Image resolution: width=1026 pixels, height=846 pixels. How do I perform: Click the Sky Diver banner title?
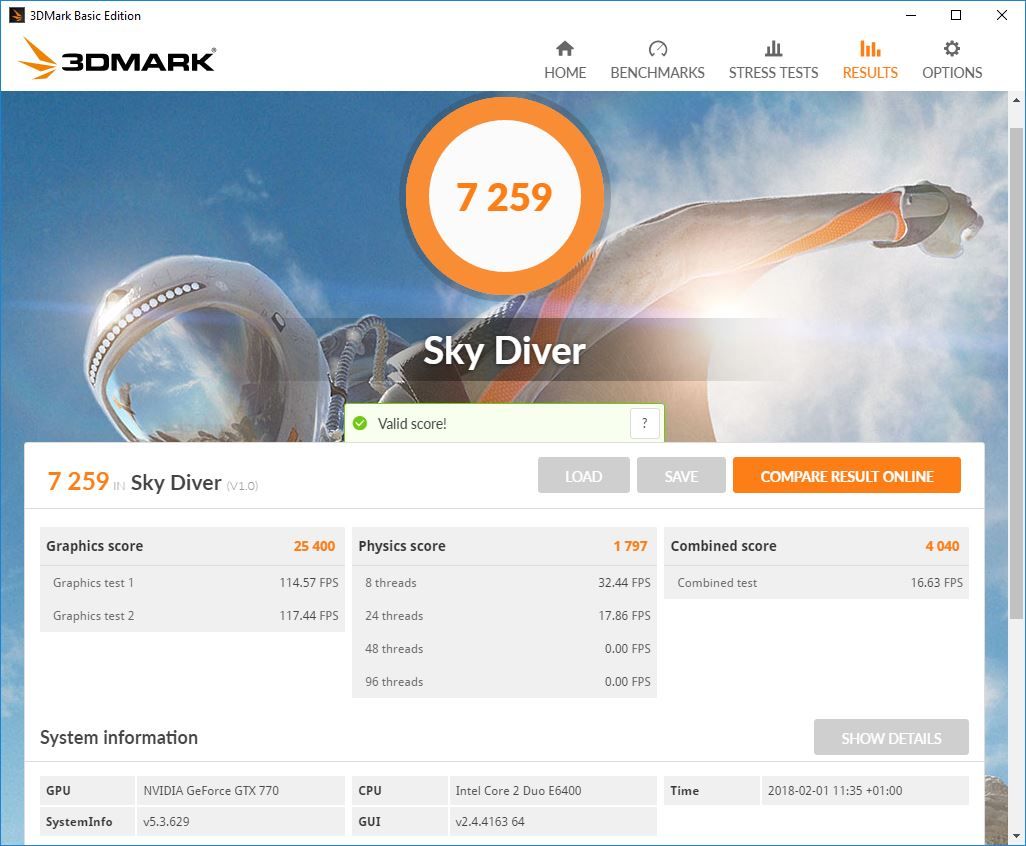(504, 351)
